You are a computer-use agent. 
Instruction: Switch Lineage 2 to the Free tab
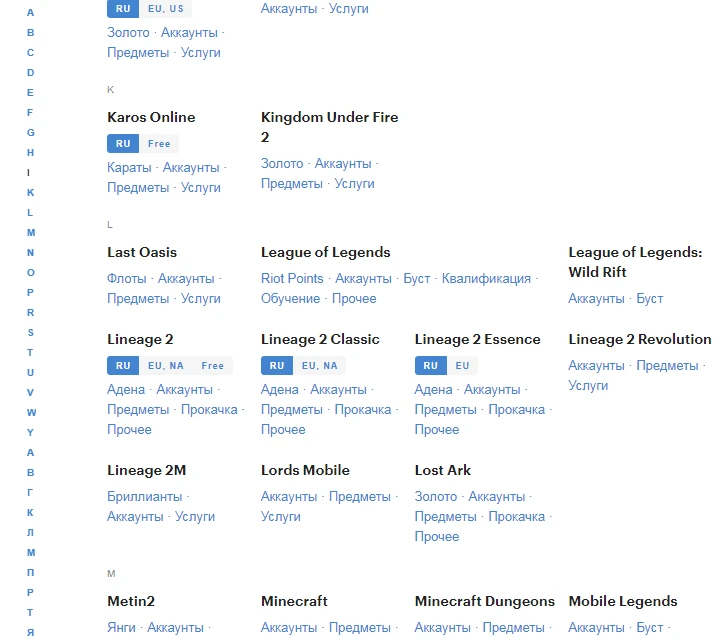click(x=213, y=365)
